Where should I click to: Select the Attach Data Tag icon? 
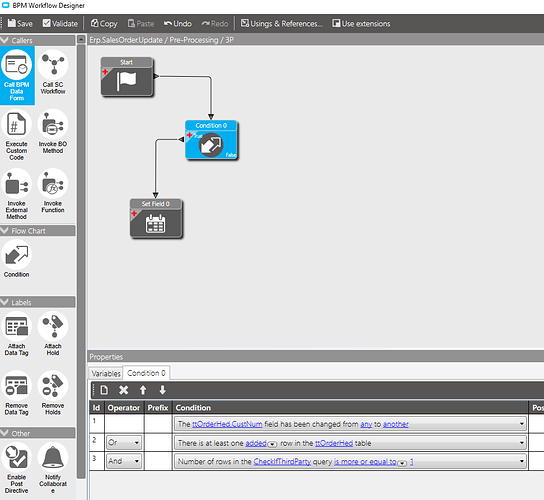click(x=16, y=327)
